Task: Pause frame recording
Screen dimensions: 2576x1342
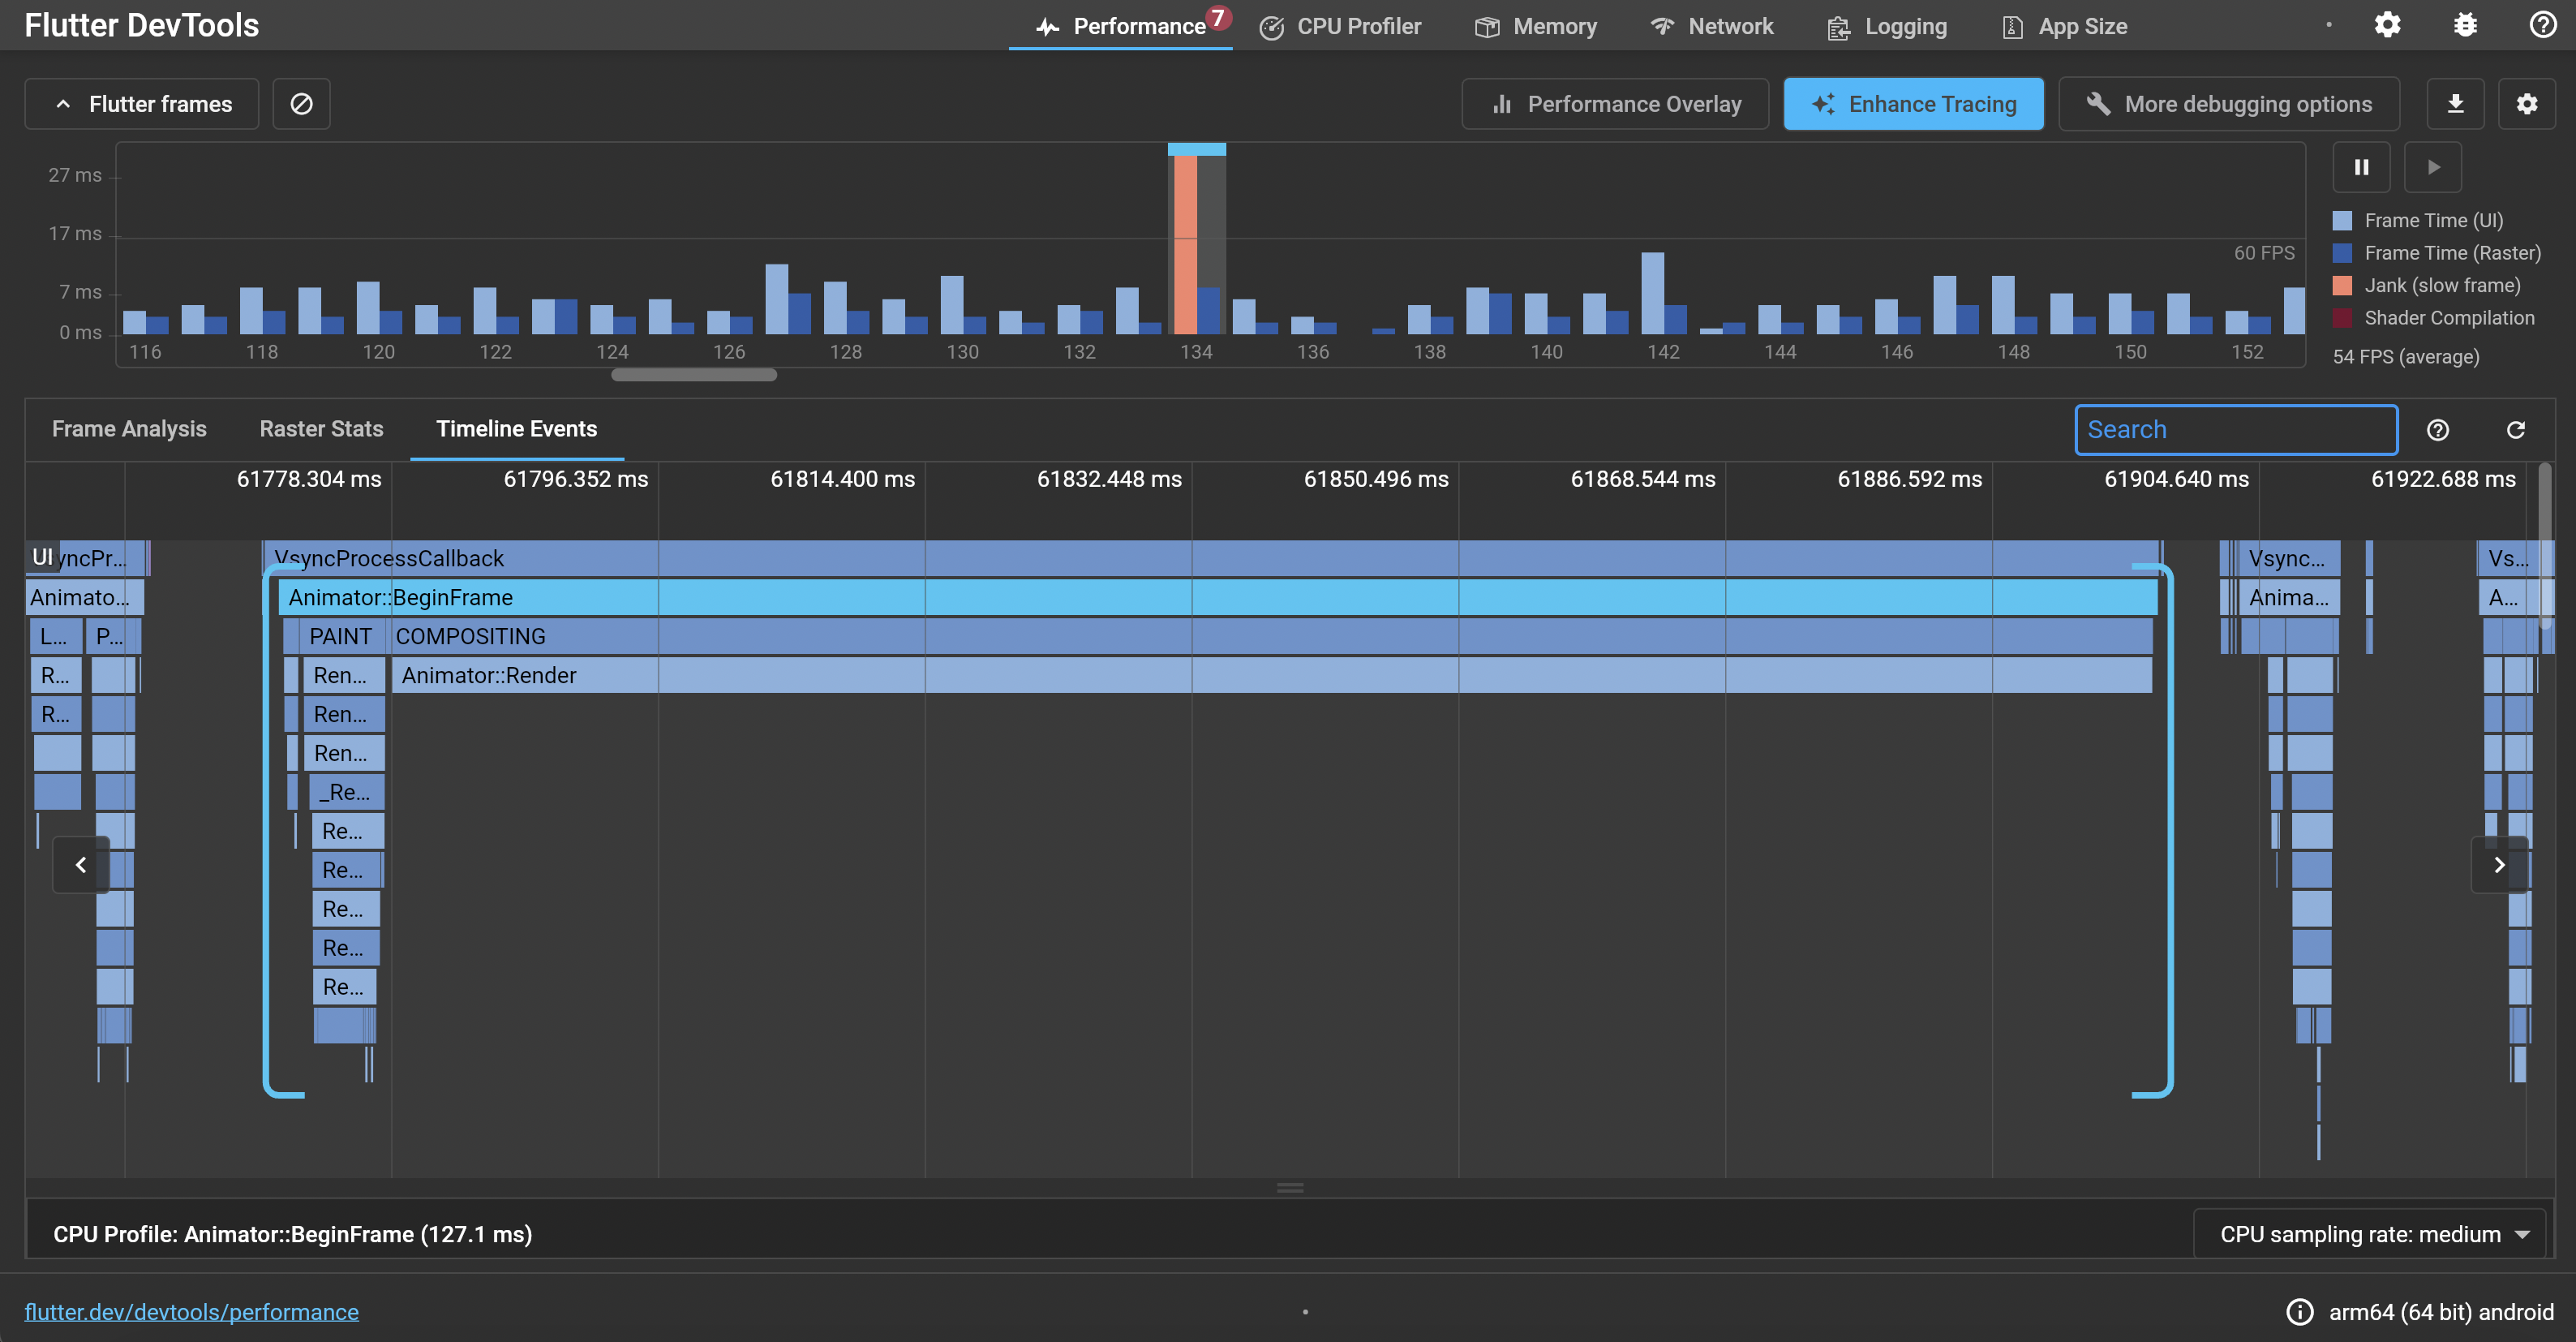Action: tap(2361, 167)
